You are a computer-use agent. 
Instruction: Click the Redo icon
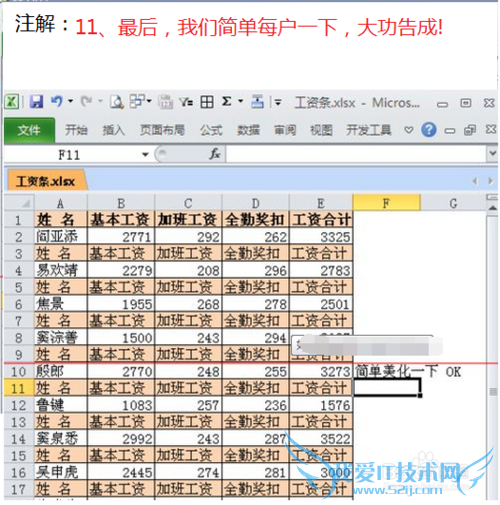[x=87, y=101]
